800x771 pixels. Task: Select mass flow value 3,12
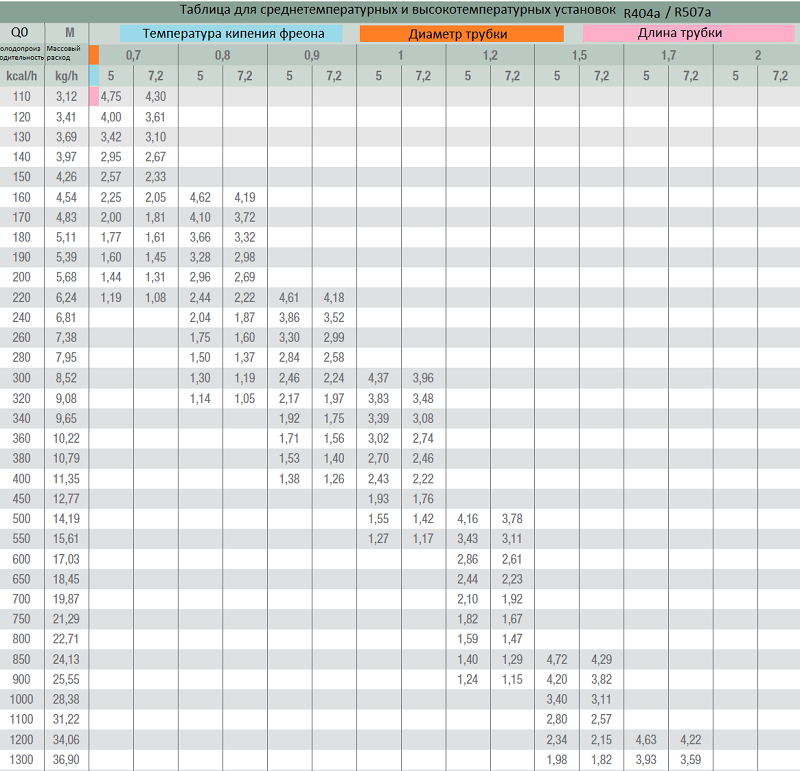[x=66, y=96]
